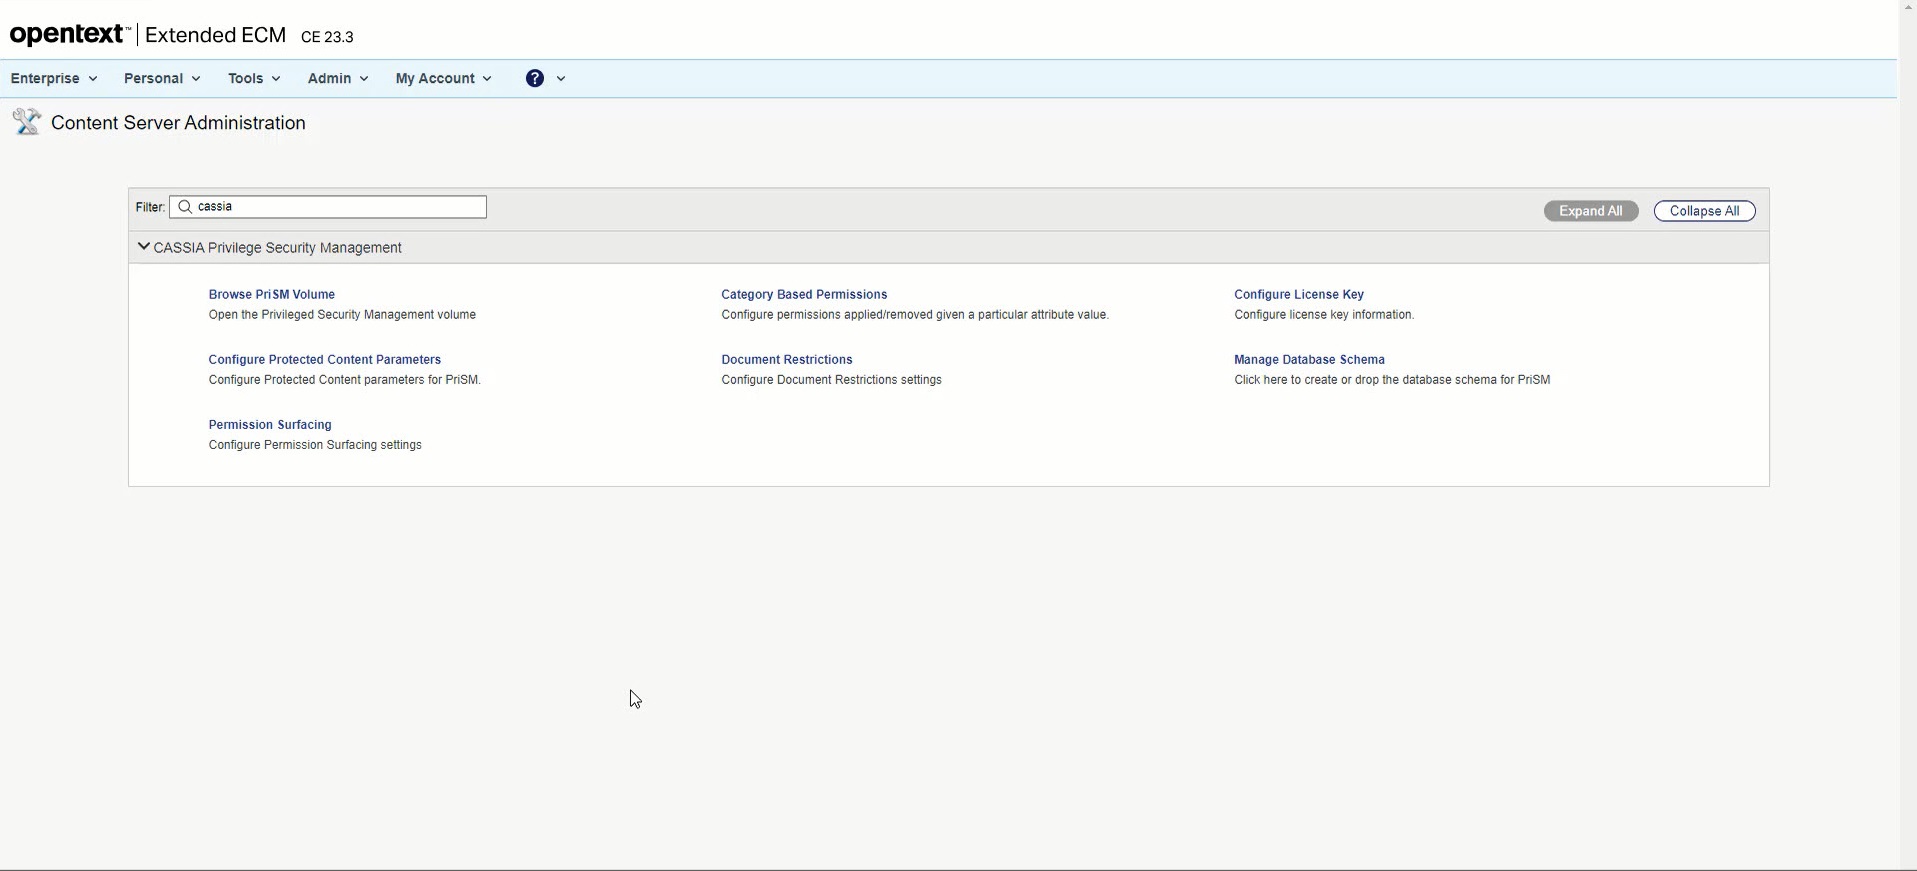Go to Configure License Key
Image resolution: width=1917 pixels, height=871 pixels.
coord(1298,294)
